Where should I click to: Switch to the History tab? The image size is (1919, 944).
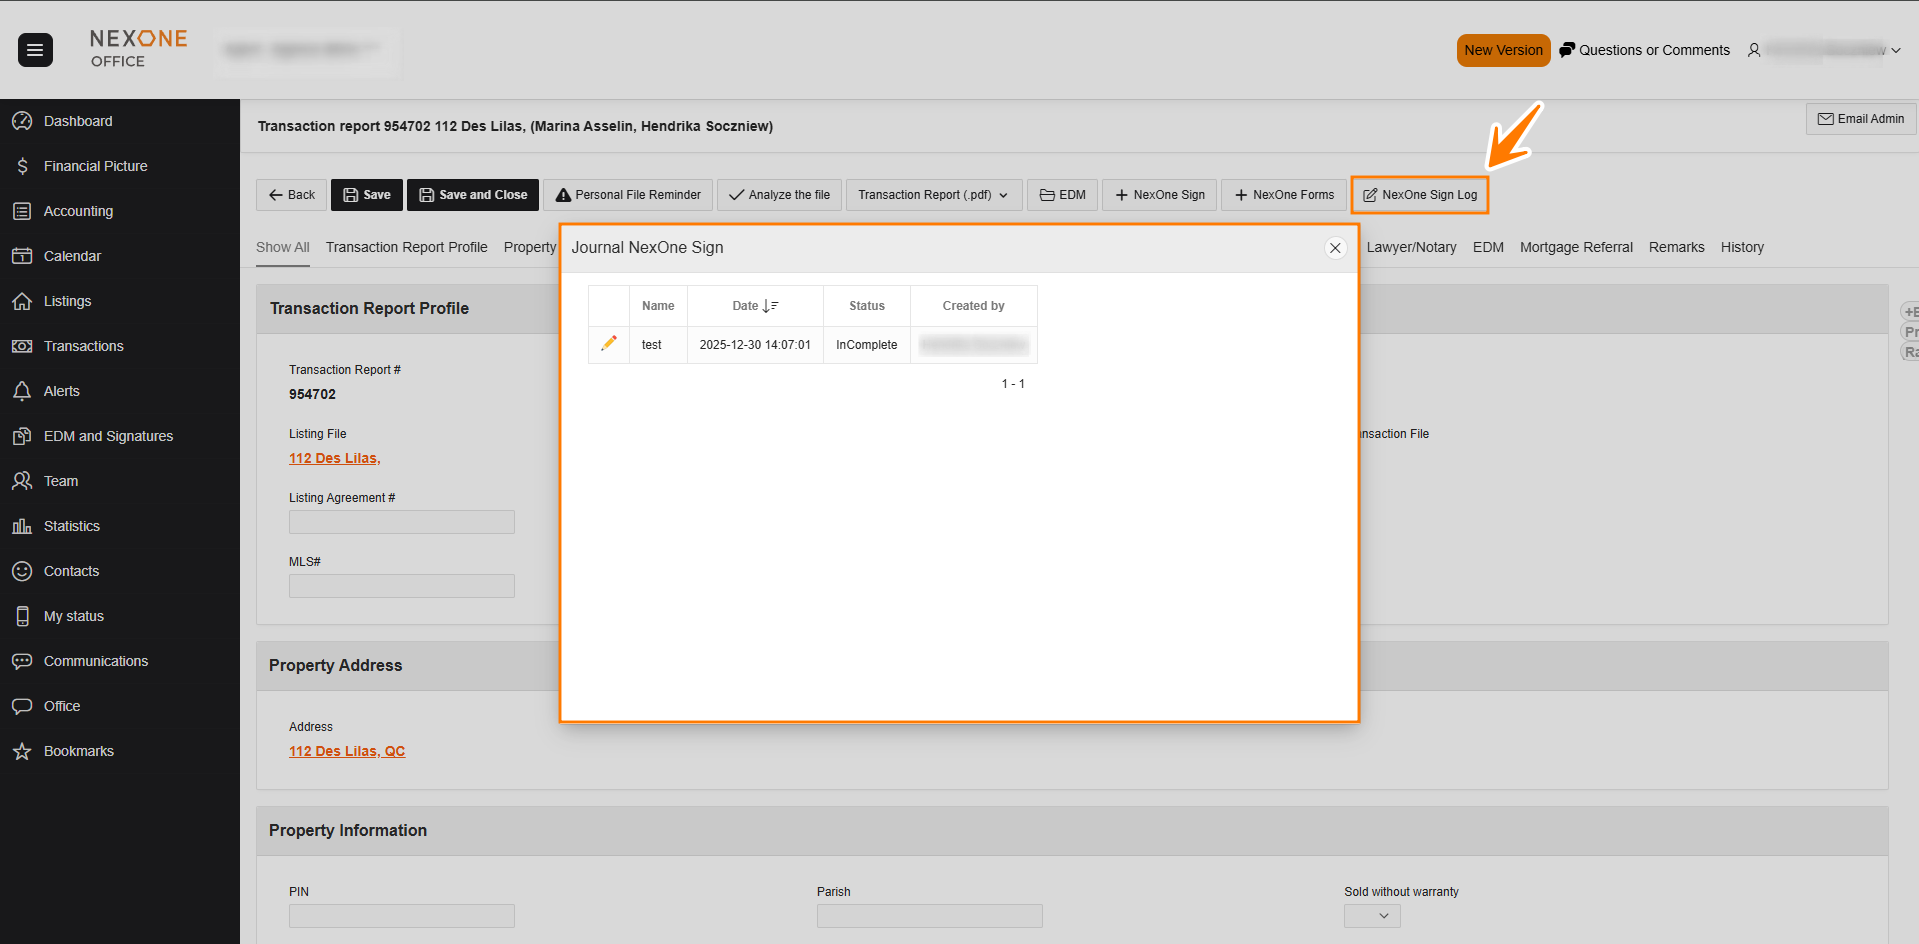[x=1741, y=247]
